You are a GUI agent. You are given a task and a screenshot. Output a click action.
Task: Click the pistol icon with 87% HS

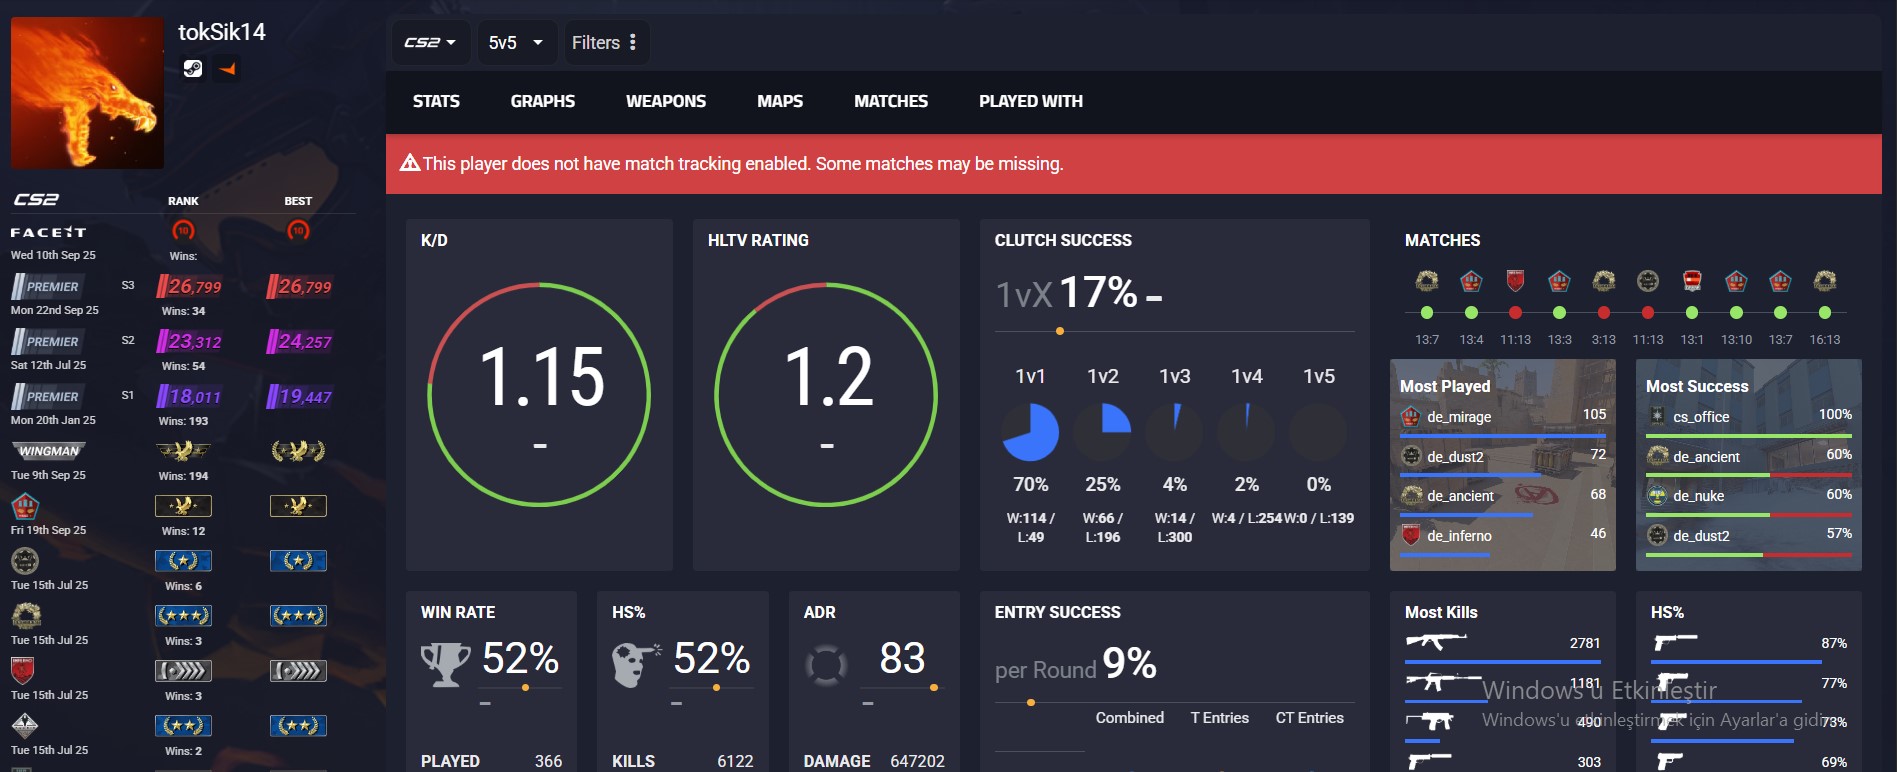(x=1675, y=642)
